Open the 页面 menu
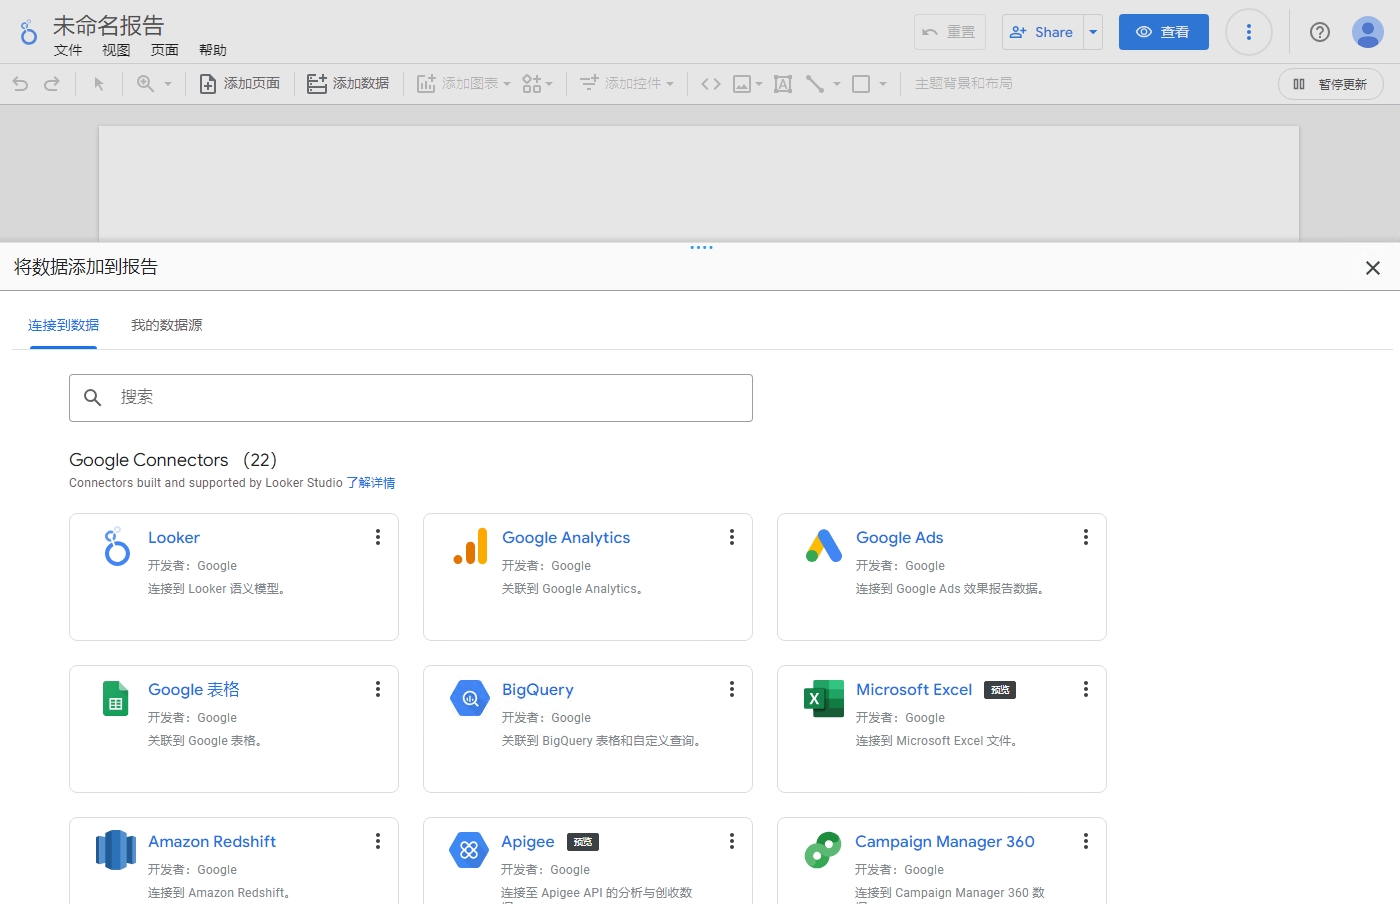The height and width of the screenshot is (904, 1400). [165, 50]
